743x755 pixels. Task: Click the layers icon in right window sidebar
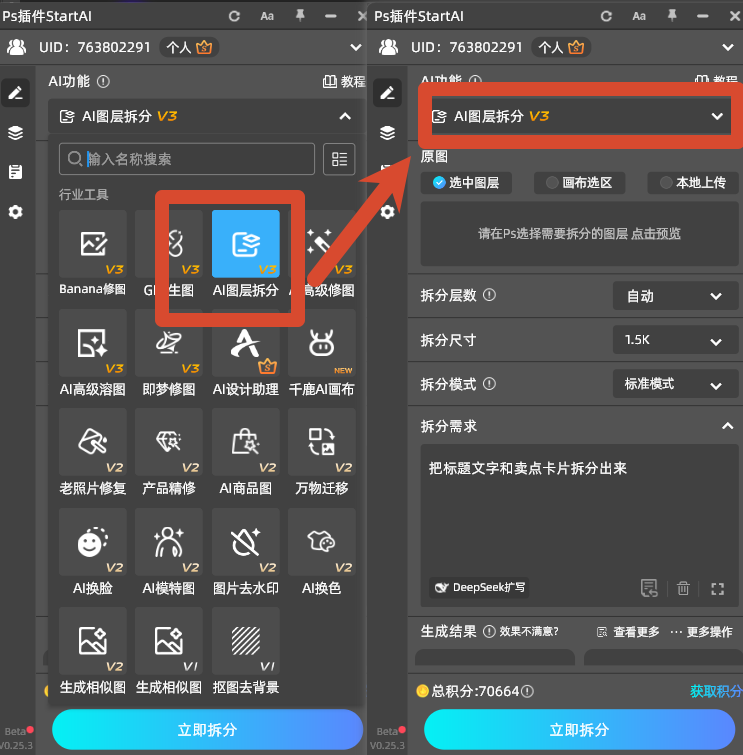pos(387,132)
